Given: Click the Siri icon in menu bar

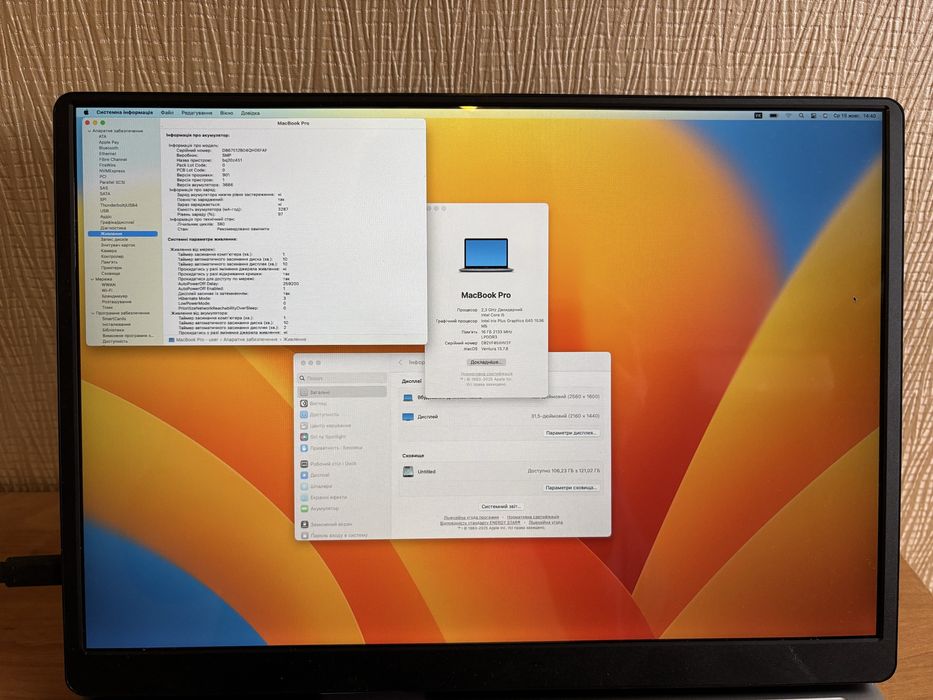Looking at the screenshot, I should click(825, 115).
